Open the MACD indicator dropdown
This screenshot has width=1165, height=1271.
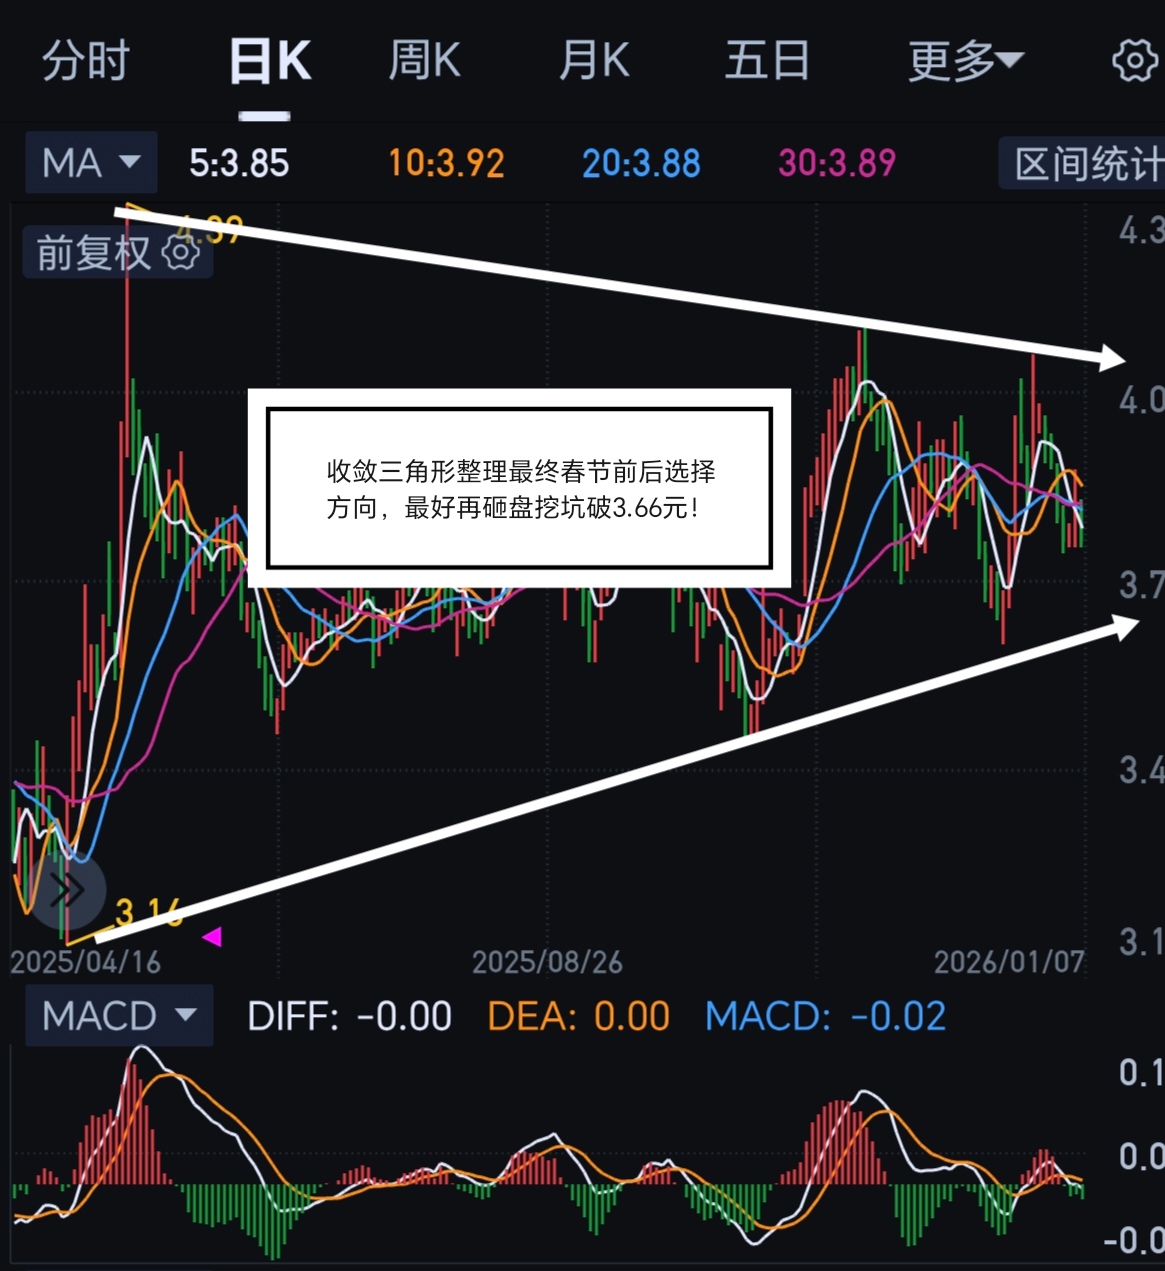click(x=119, y=1015)
